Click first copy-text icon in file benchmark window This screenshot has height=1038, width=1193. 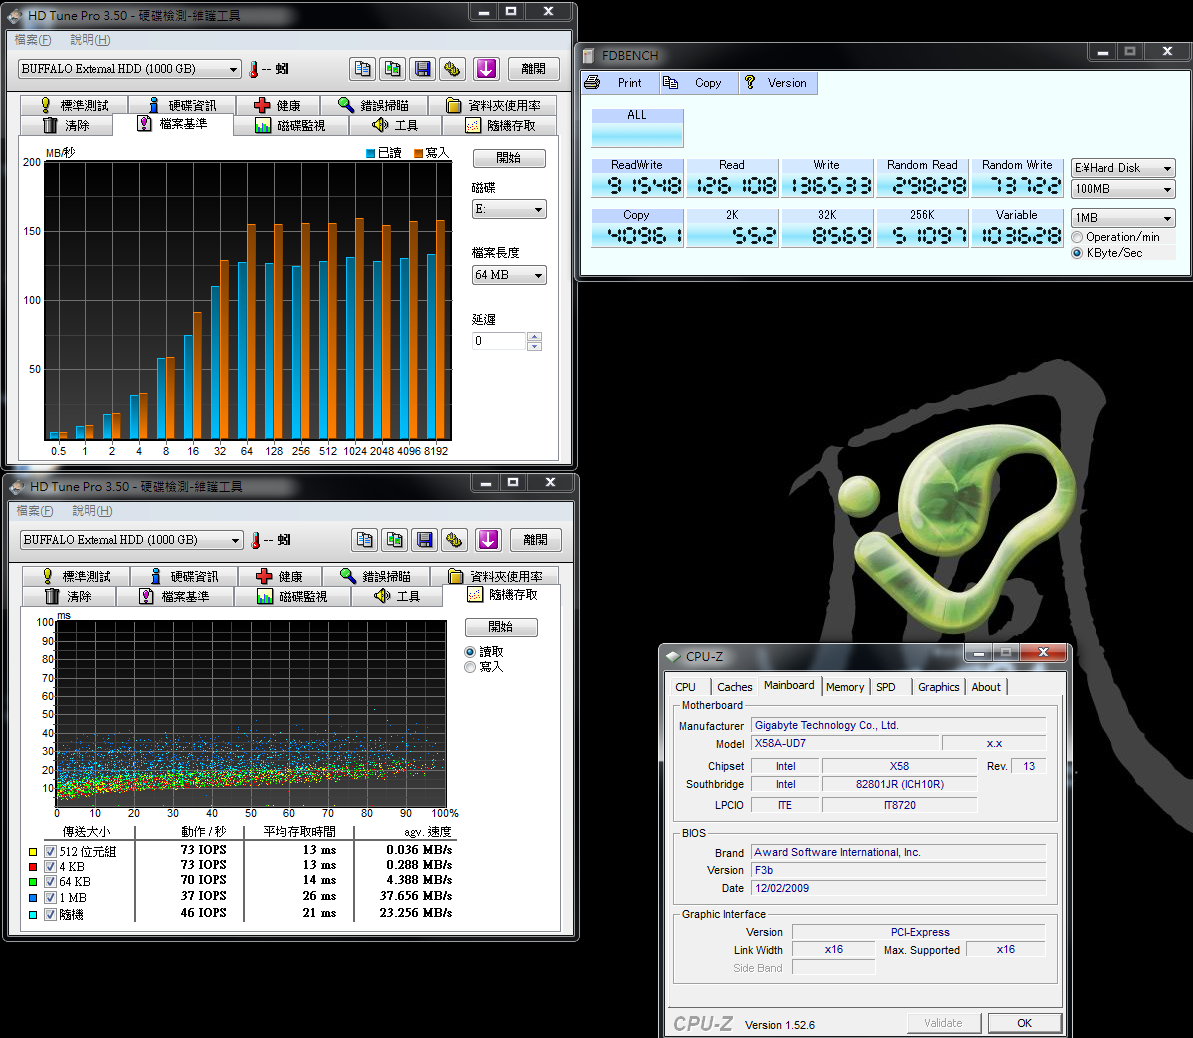coord(363,69)
